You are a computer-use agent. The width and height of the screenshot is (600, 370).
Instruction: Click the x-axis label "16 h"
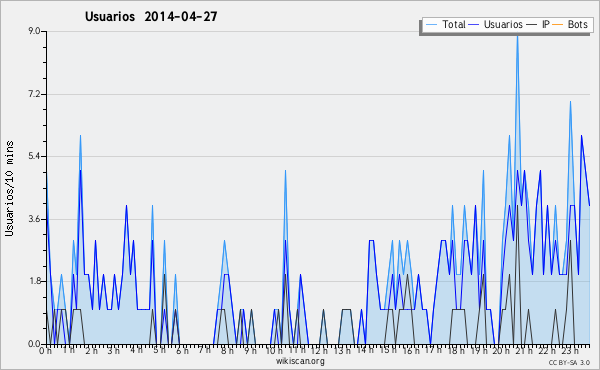tap(411, 350)
